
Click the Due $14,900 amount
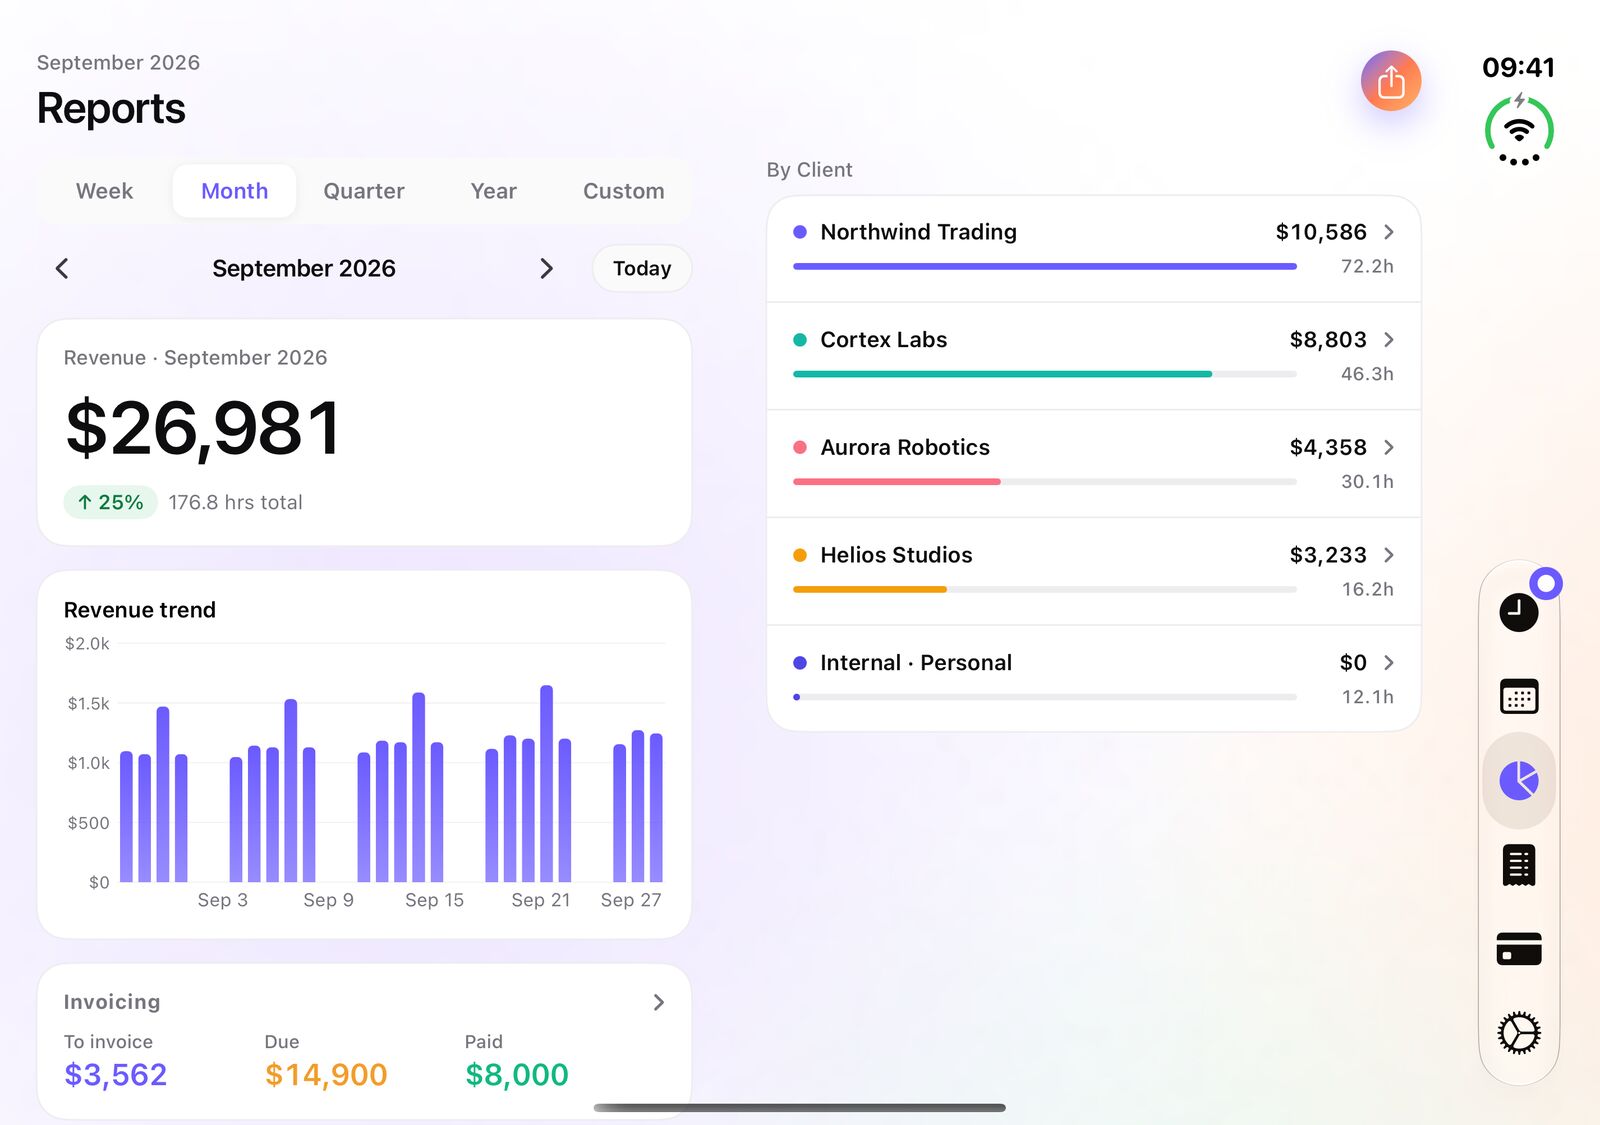(326, 1074)
